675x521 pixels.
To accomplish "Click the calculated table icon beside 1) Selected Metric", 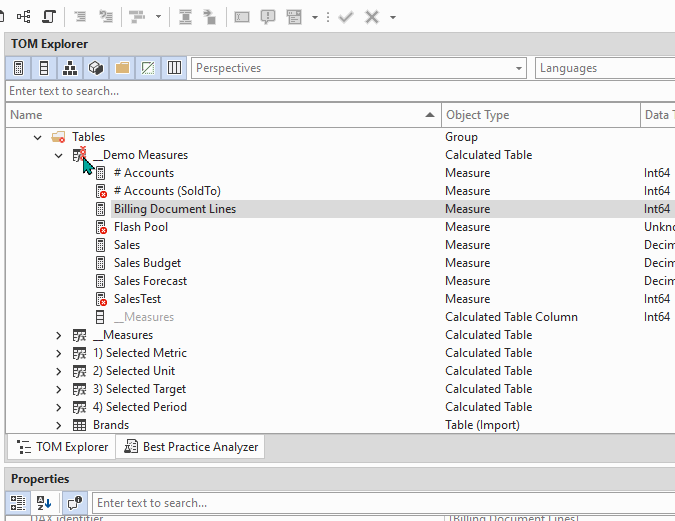I will click(x=79, y=354).
